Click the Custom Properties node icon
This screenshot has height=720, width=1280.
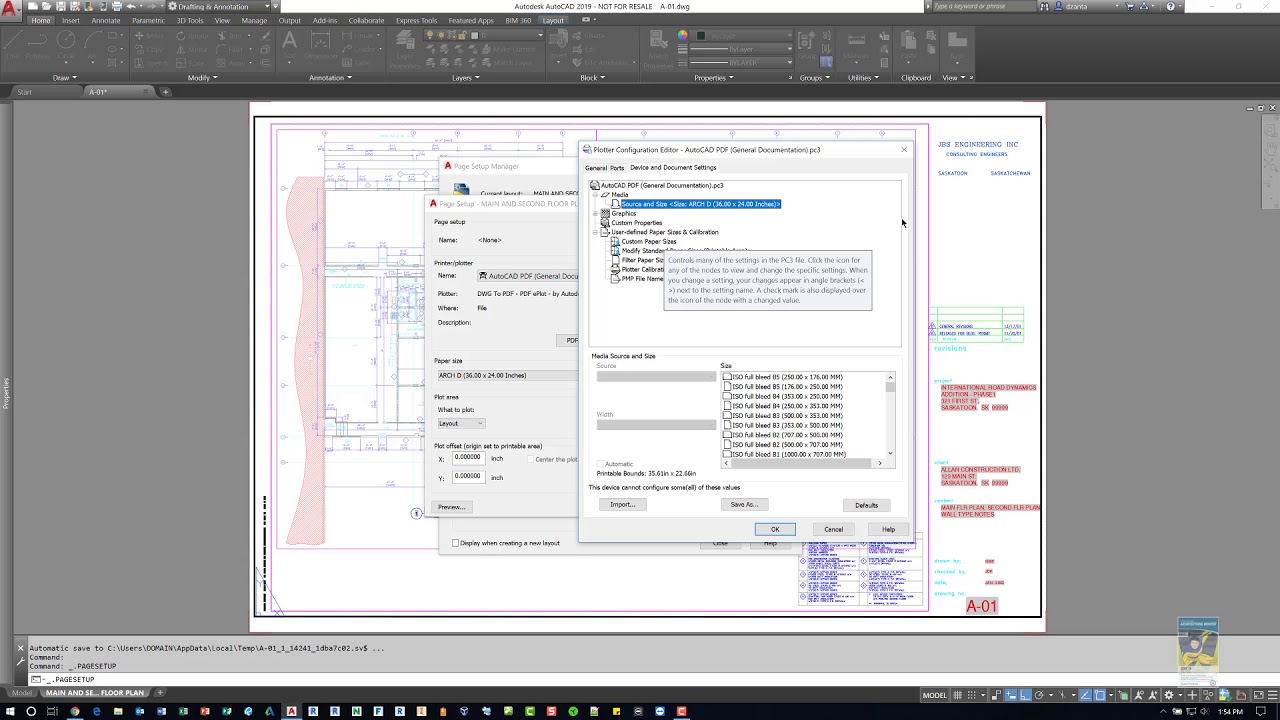tap(605, 223)
